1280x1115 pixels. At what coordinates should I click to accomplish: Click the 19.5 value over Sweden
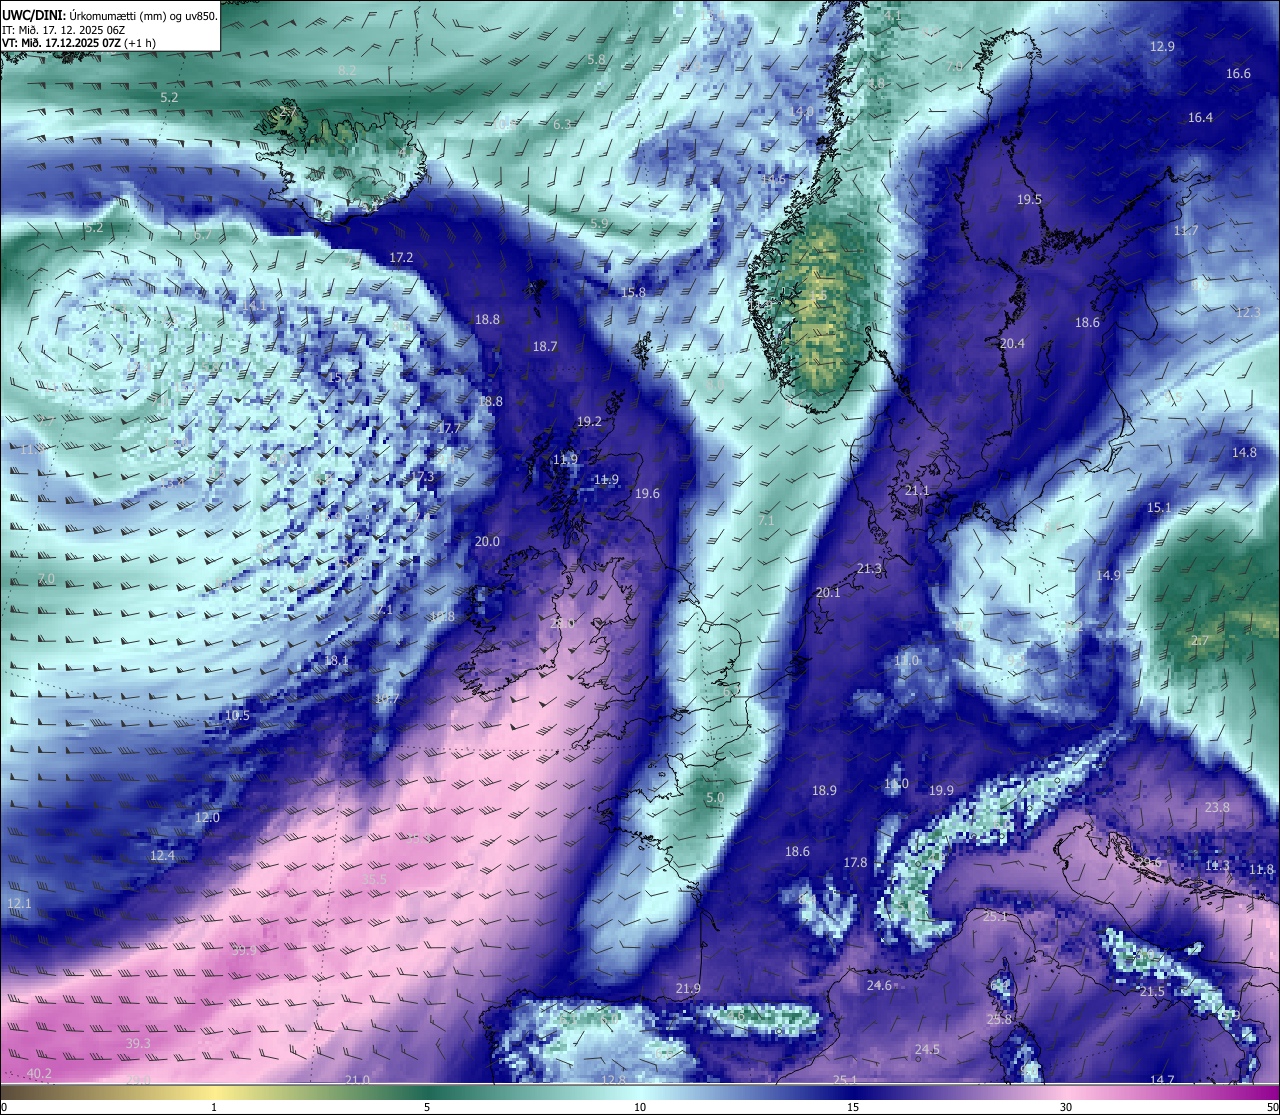tap(1029, 199)
